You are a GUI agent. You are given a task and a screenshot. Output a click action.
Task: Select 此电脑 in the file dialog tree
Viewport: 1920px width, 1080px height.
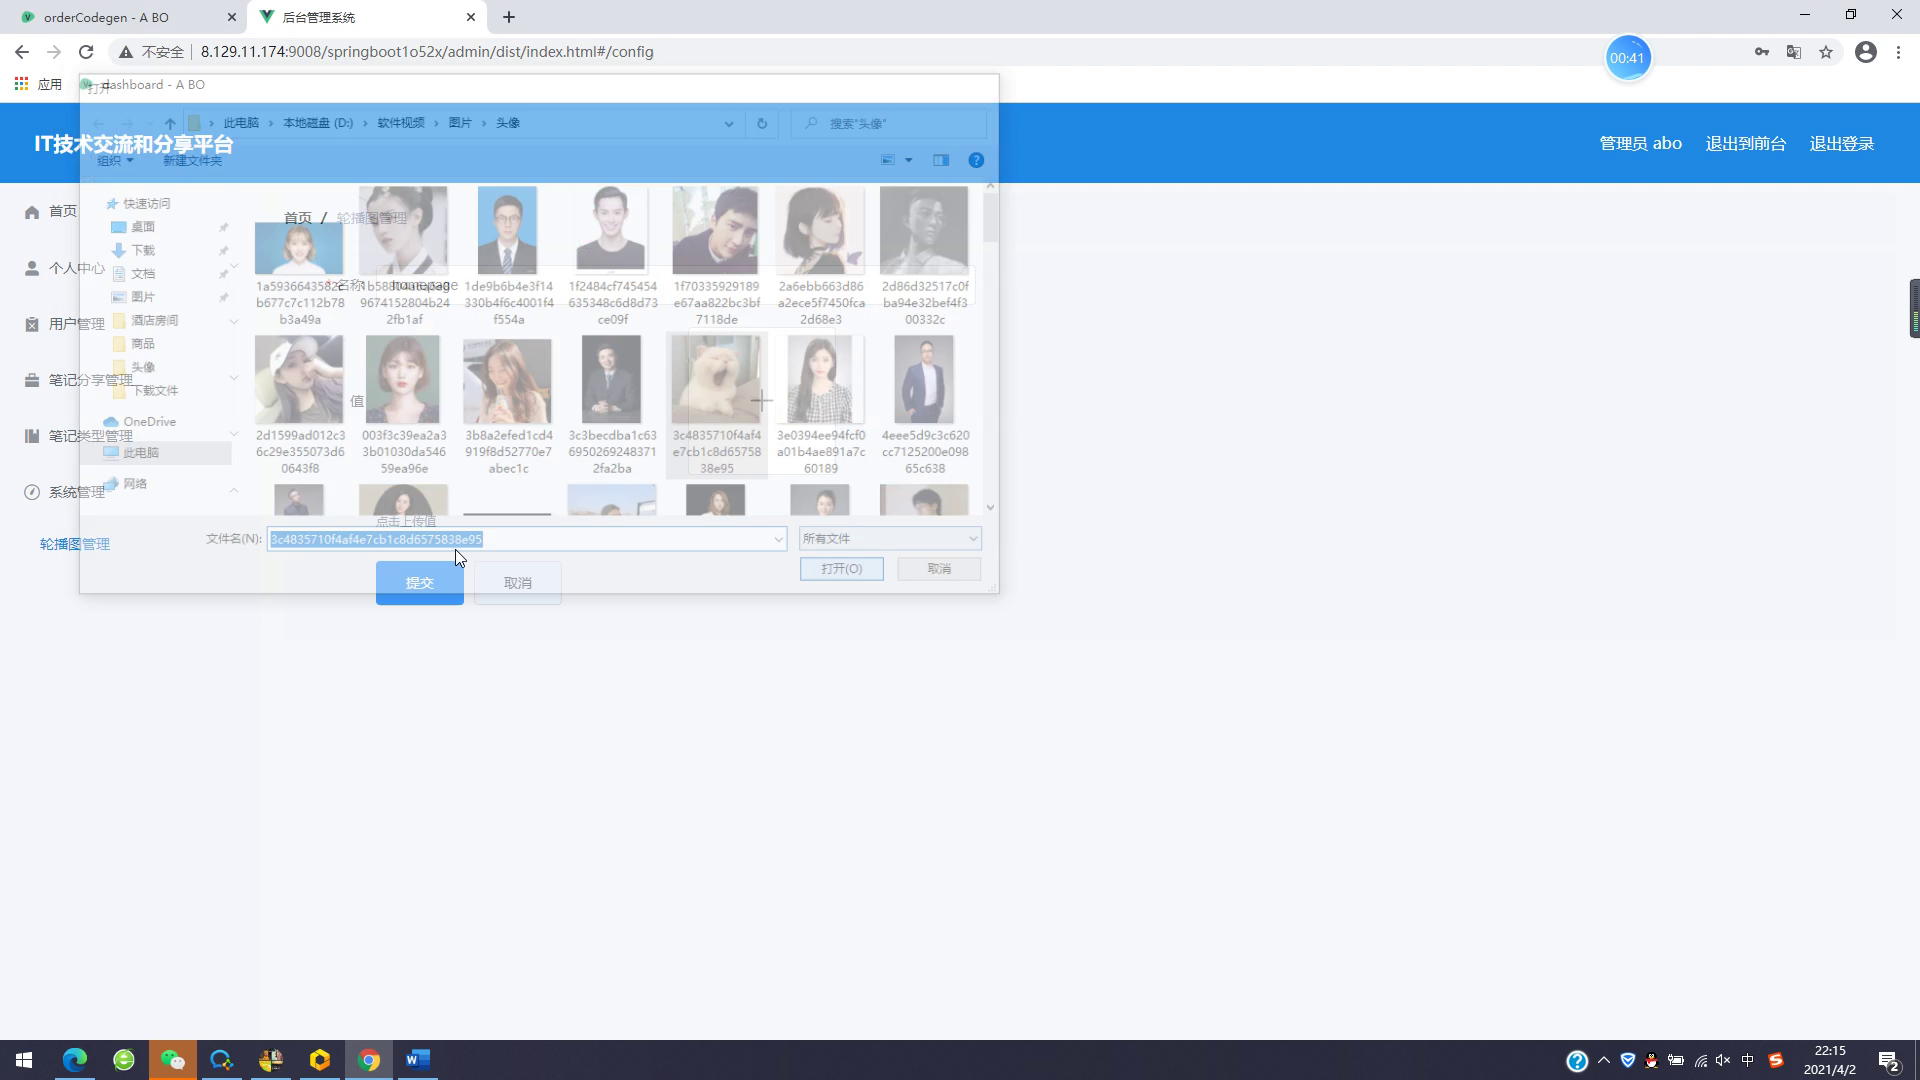pos(141,453)
